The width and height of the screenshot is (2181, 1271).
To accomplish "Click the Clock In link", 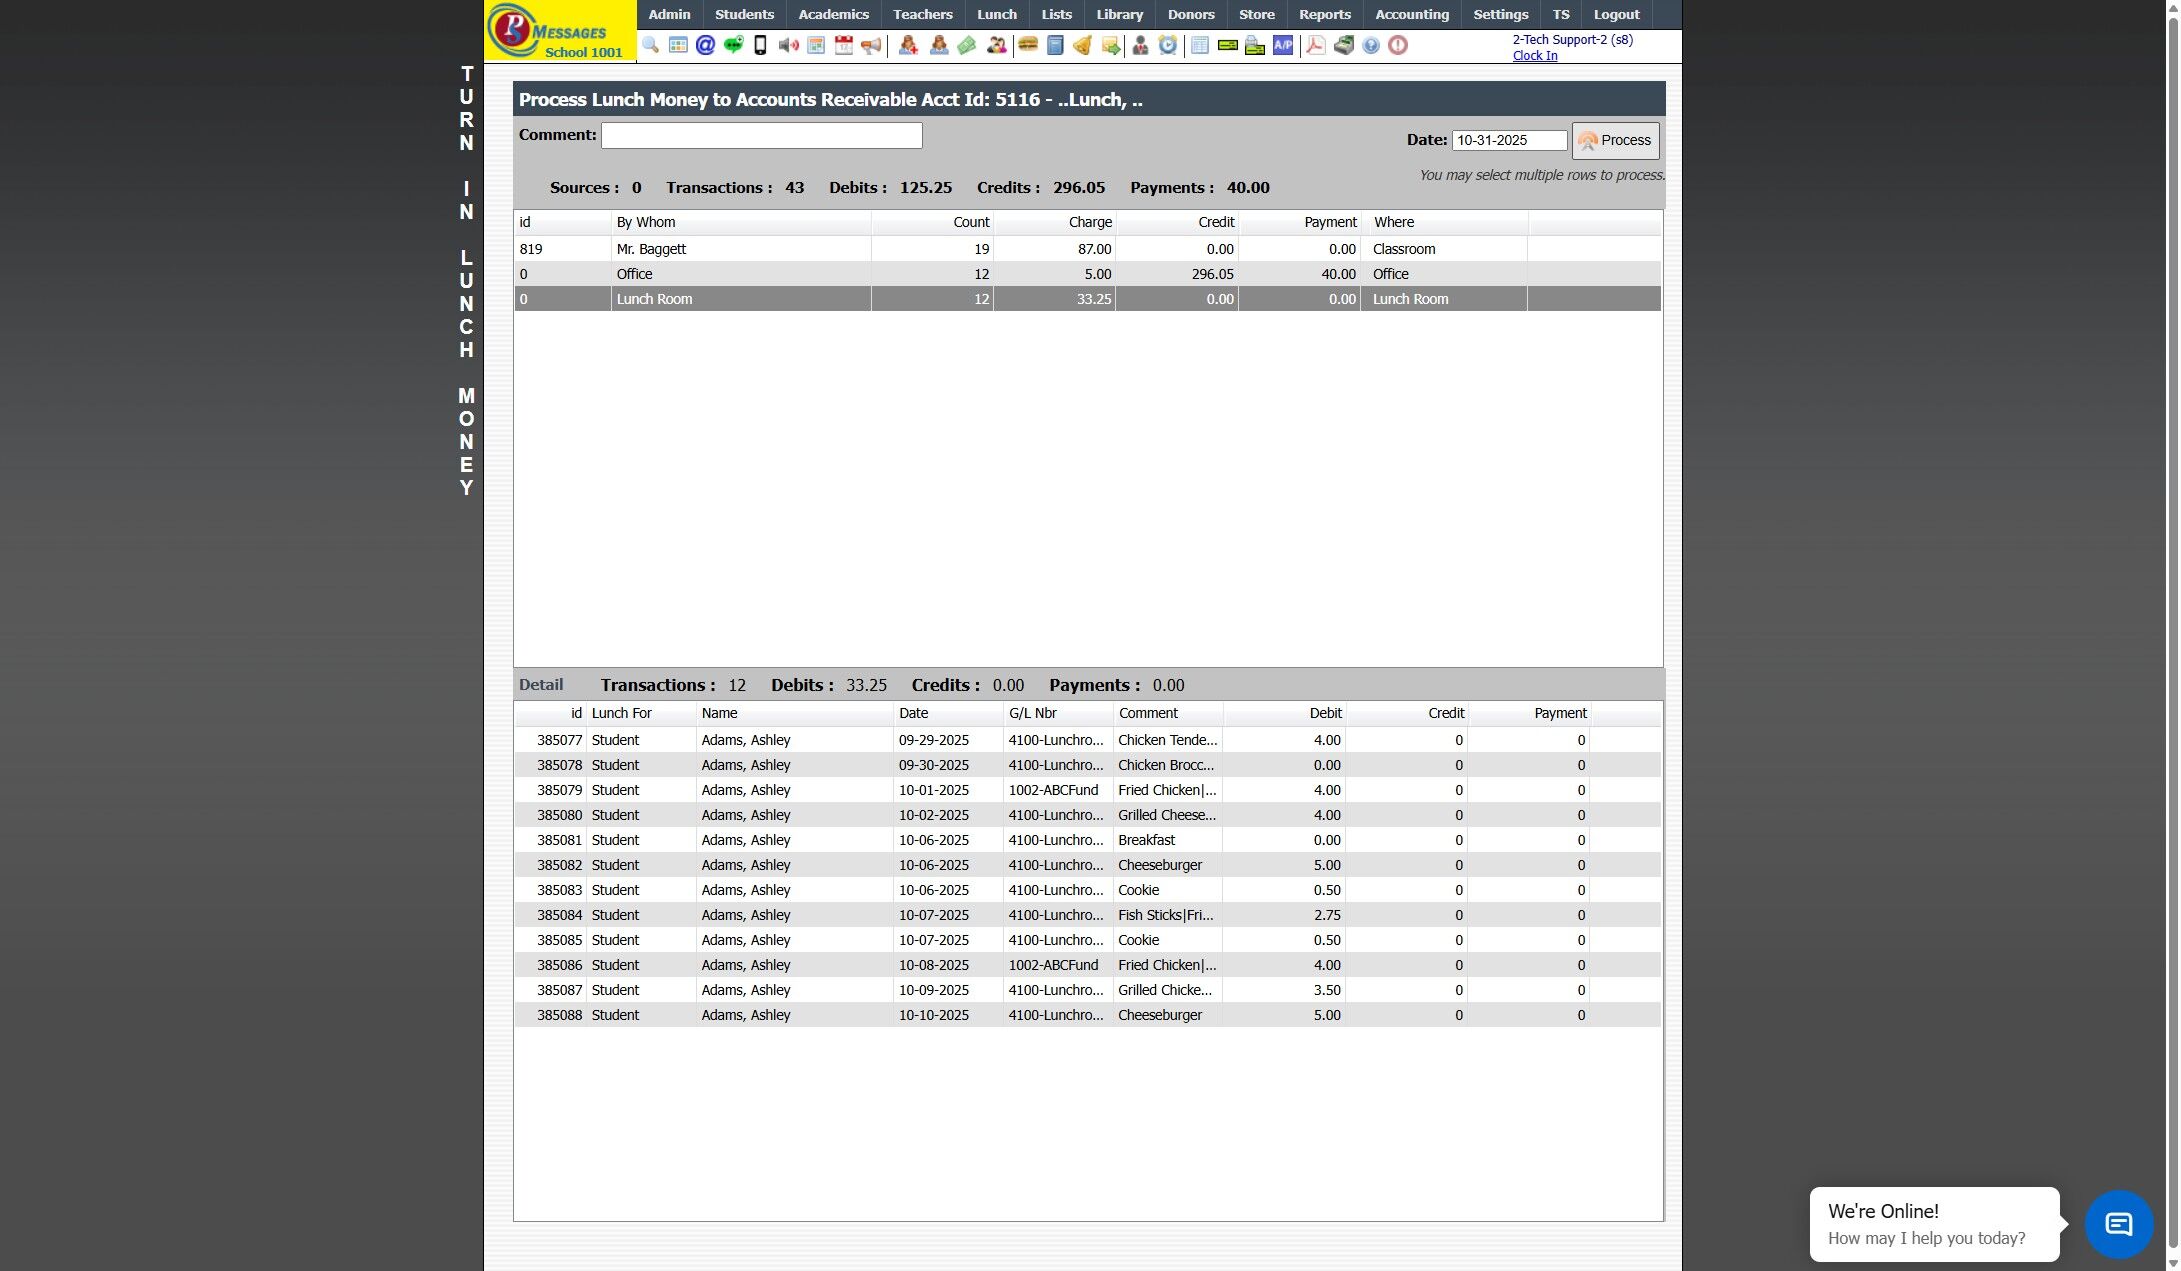I will click(x=1534, y=56).
